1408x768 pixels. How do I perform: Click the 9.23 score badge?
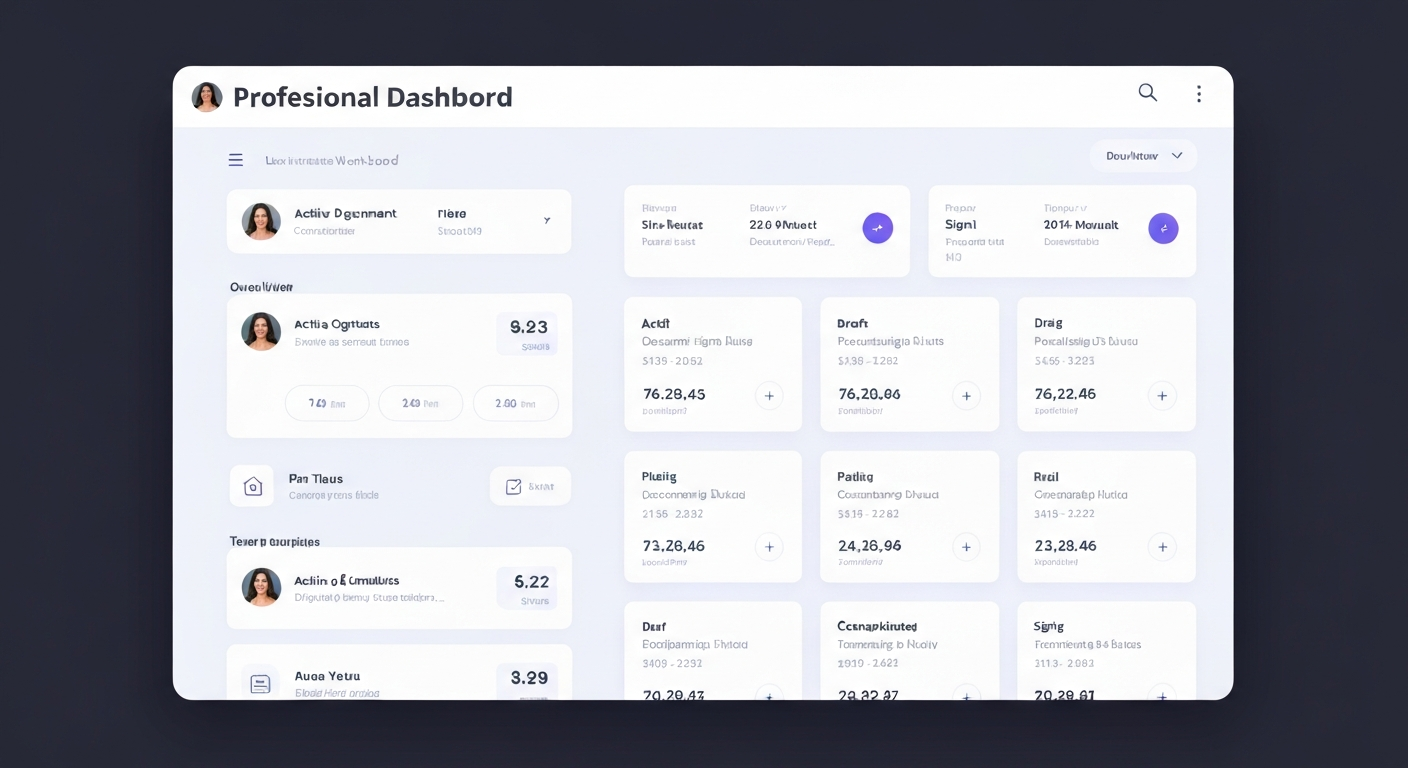[528, 333]
